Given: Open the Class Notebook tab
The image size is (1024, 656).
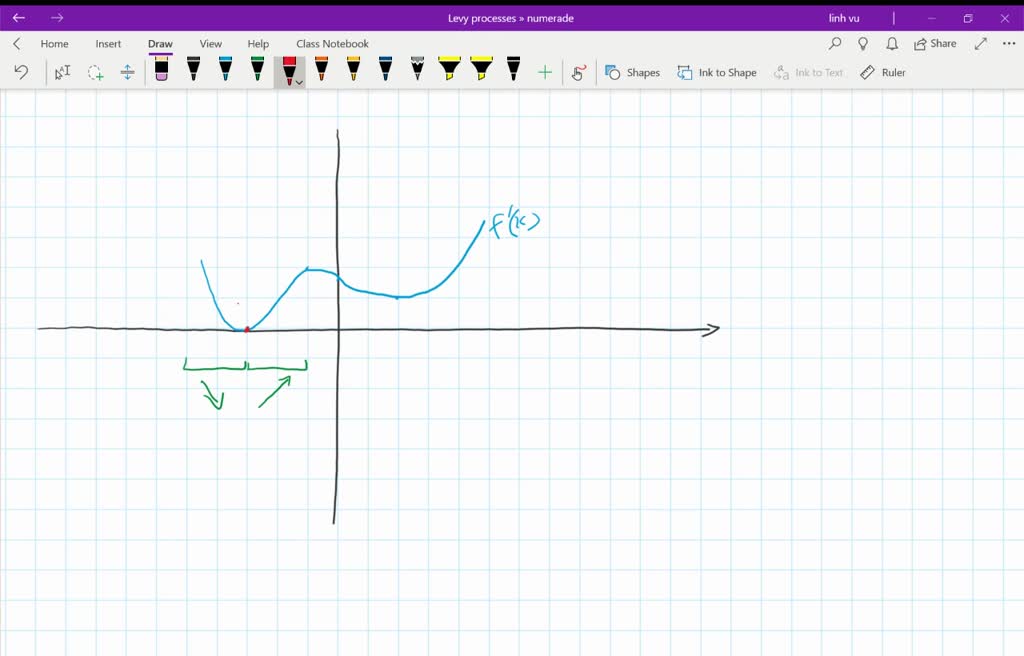Looking at the screenshot, I should 331,43.
